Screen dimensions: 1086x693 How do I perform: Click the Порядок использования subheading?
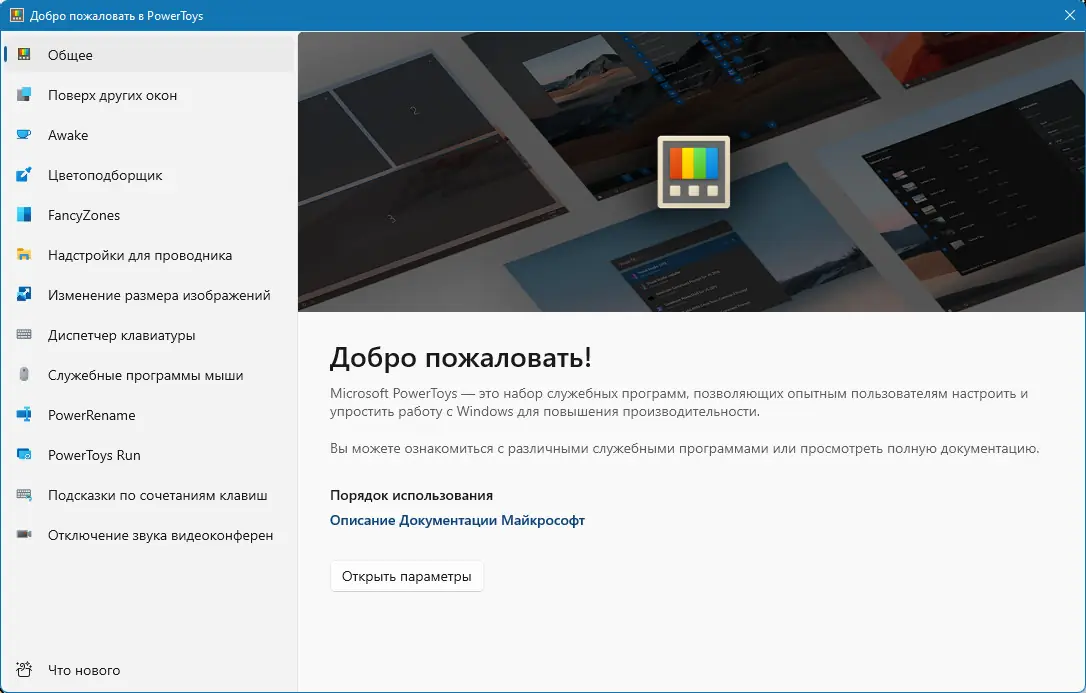click(x=411, y=495)
